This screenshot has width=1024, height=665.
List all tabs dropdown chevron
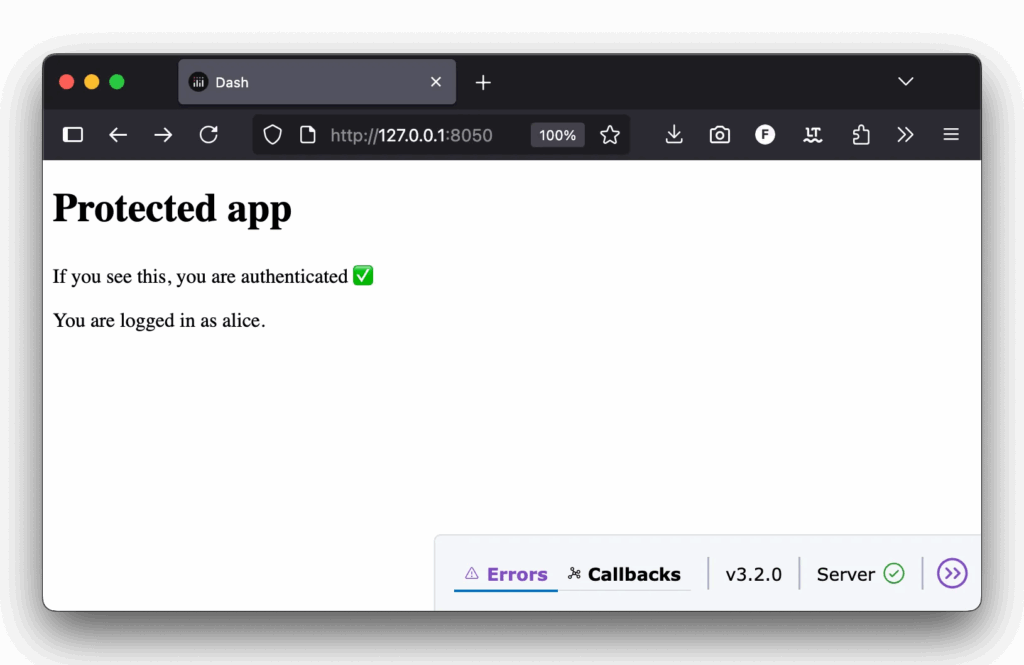(905, 82)
